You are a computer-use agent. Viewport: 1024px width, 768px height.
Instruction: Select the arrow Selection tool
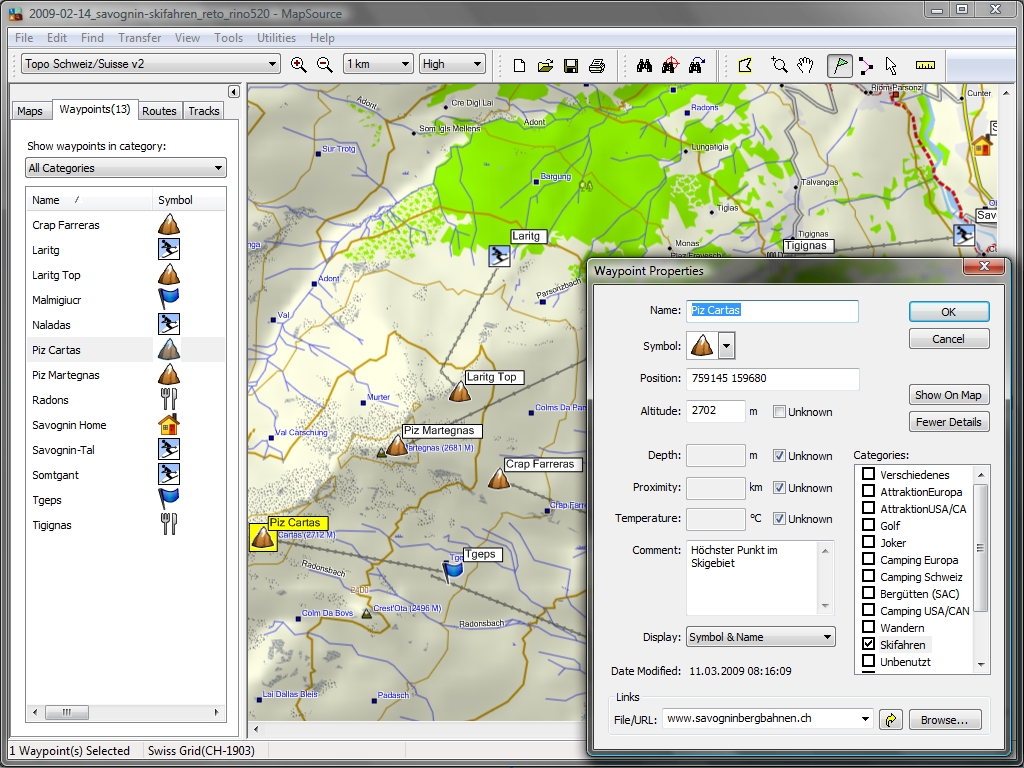pos(891,65)
